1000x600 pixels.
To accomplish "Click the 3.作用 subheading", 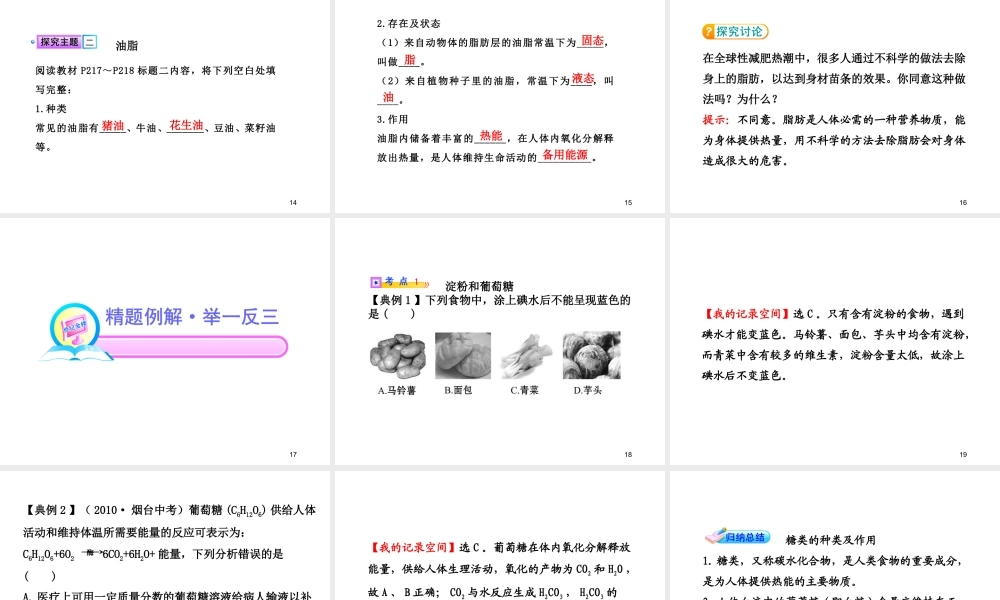I will [x=392, y=119].
